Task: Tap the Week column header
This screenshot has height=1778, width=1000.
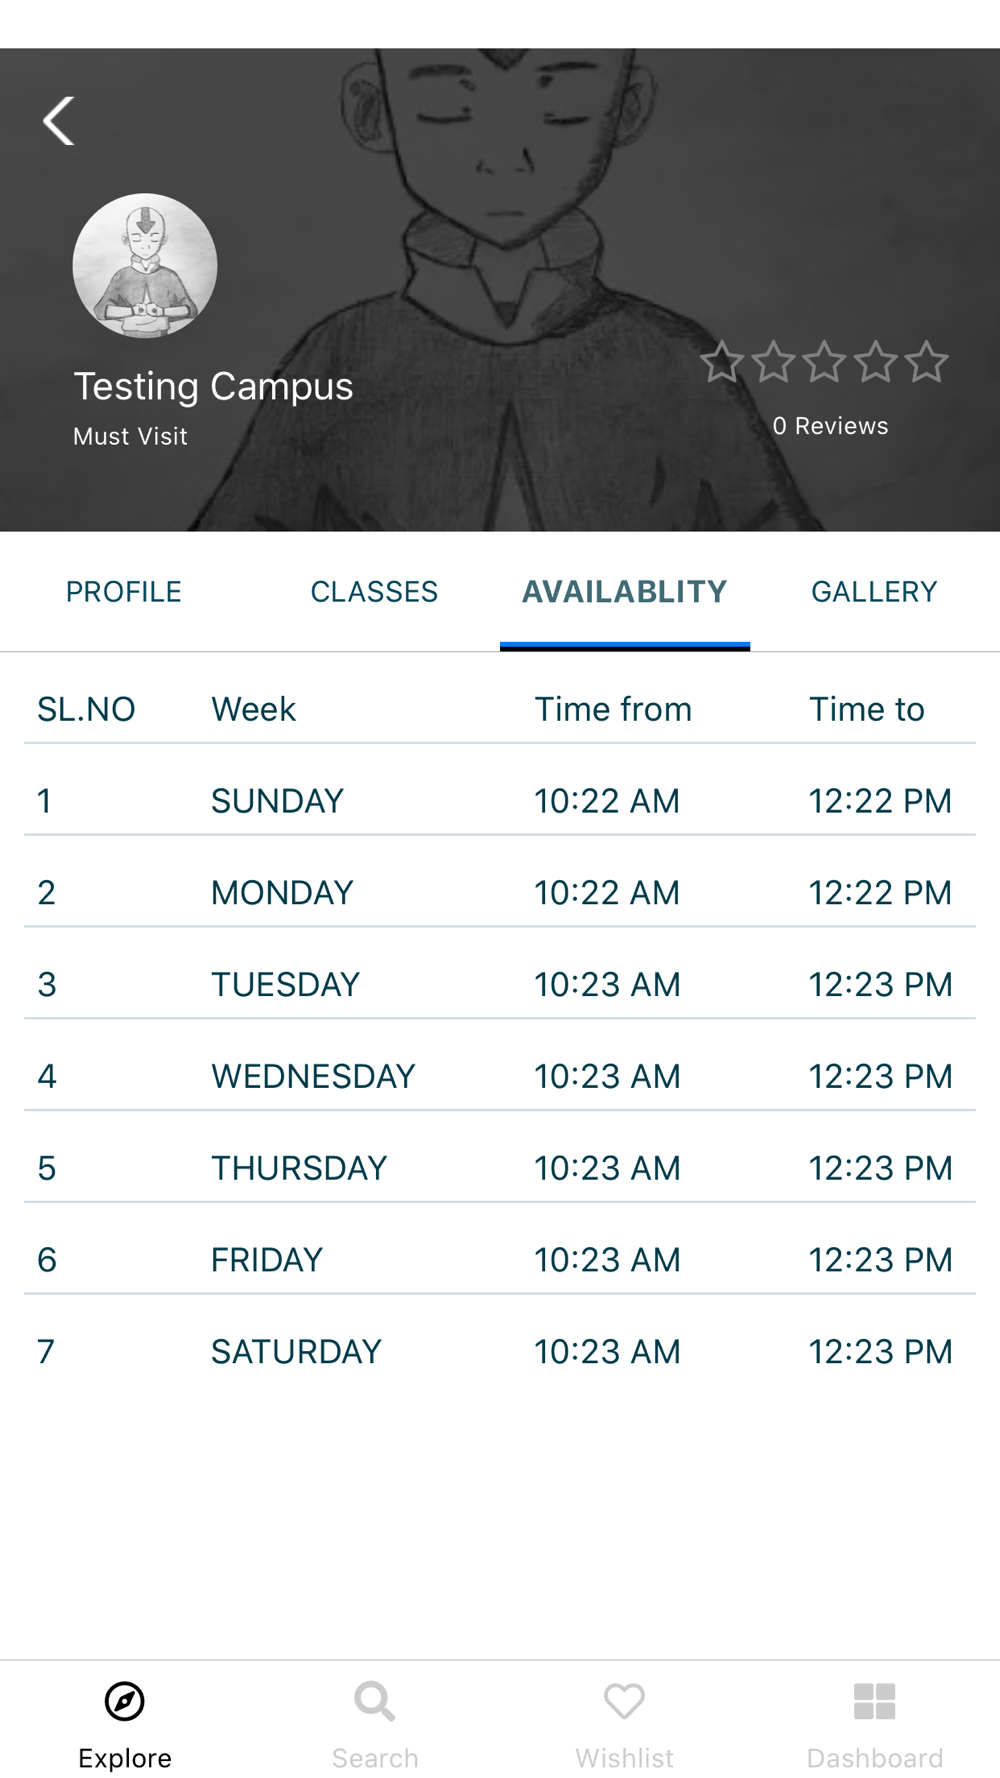Action: click(x=253, y=709)
